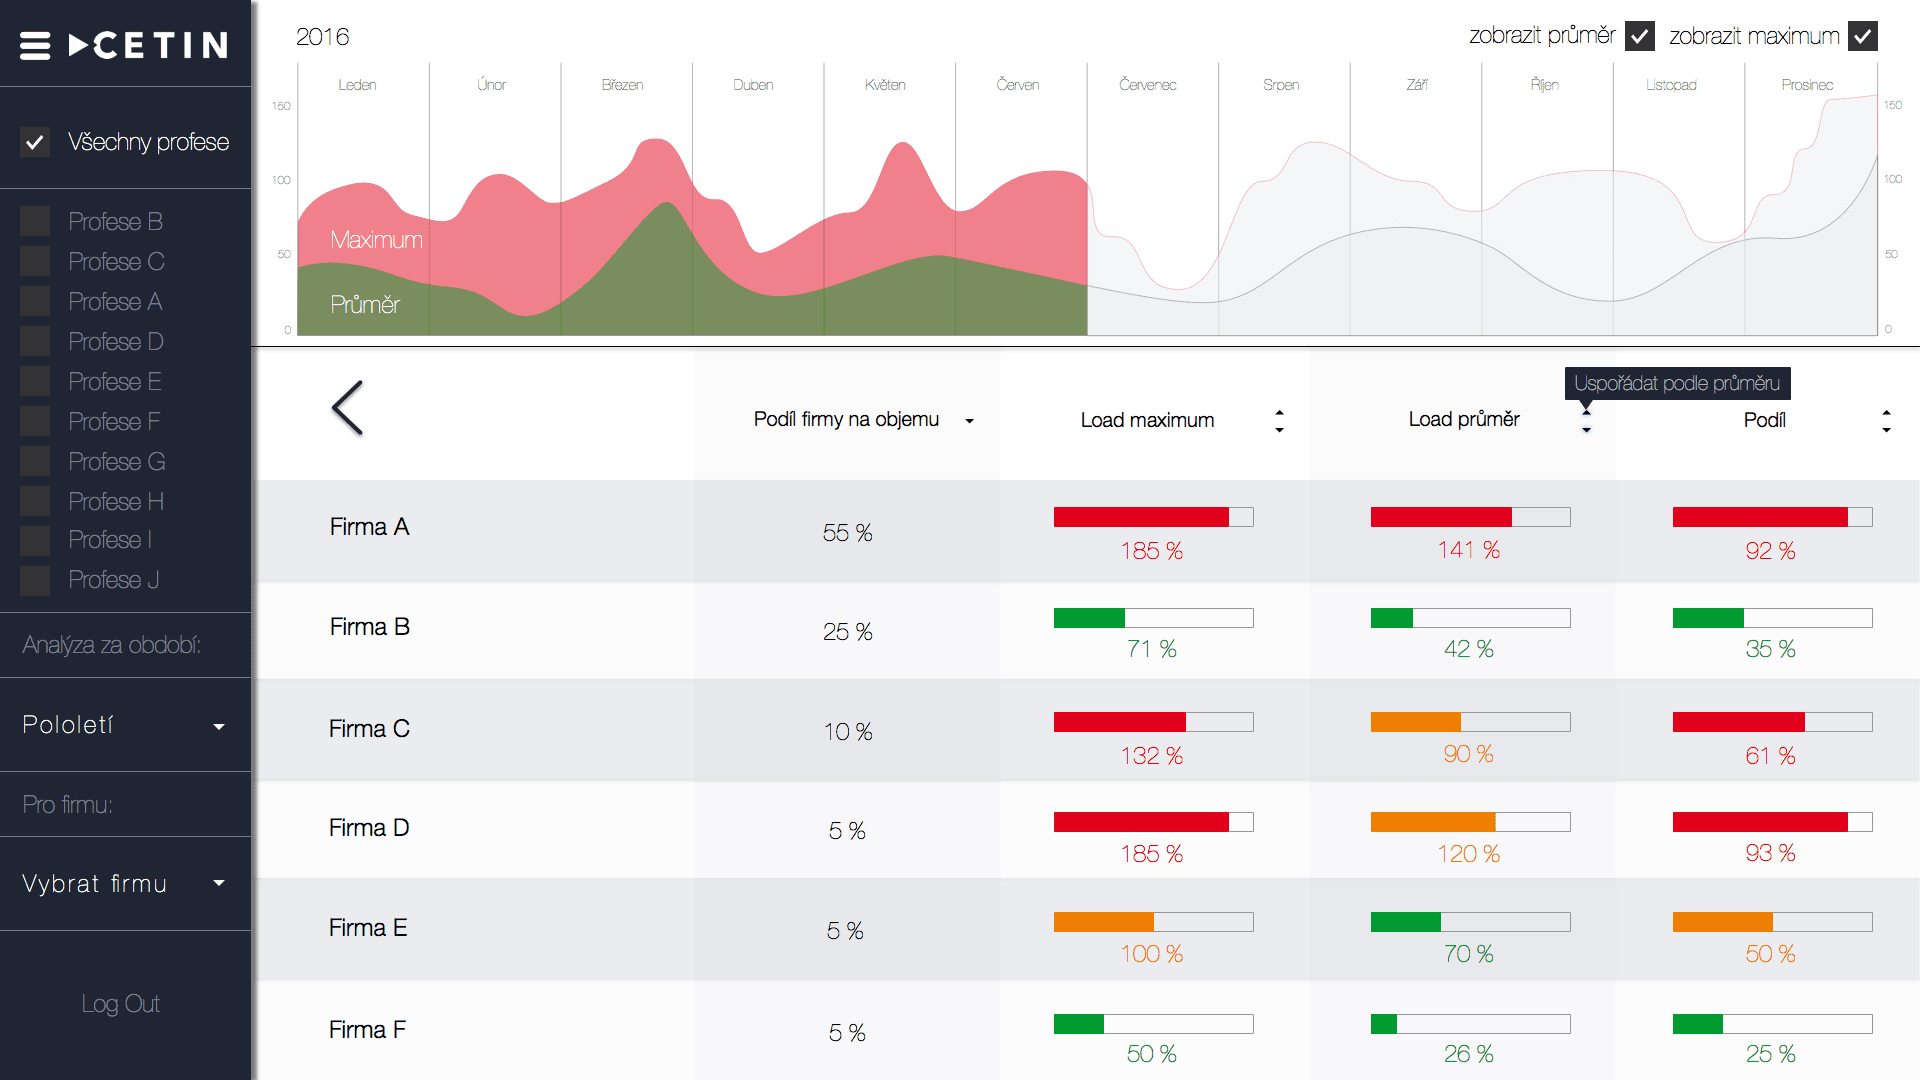
Task: Click the Uspořádat podle průměru sorting control
Action: click(1586, 420)
